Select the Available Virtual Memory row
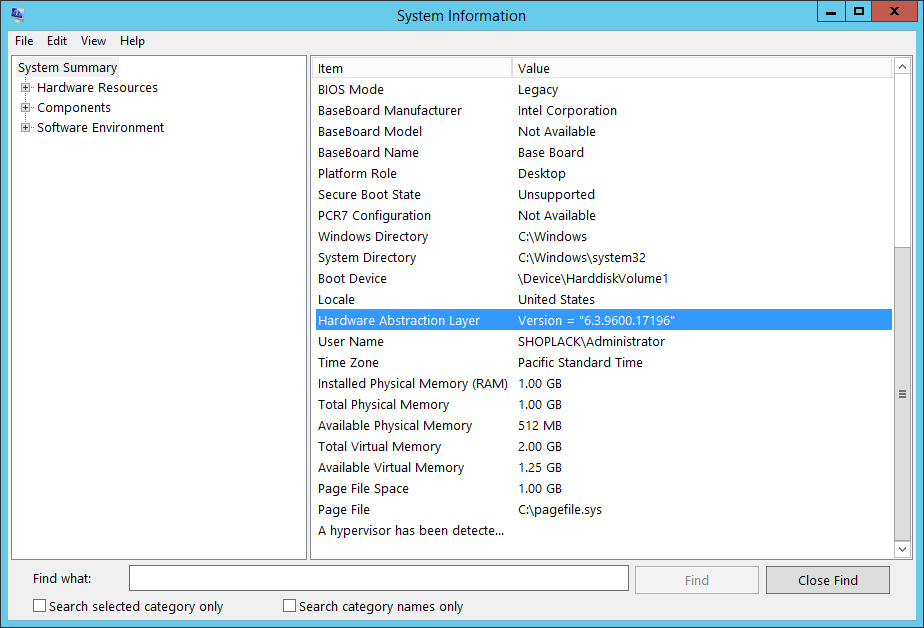 pyautogui.click(x=603, y=468)
